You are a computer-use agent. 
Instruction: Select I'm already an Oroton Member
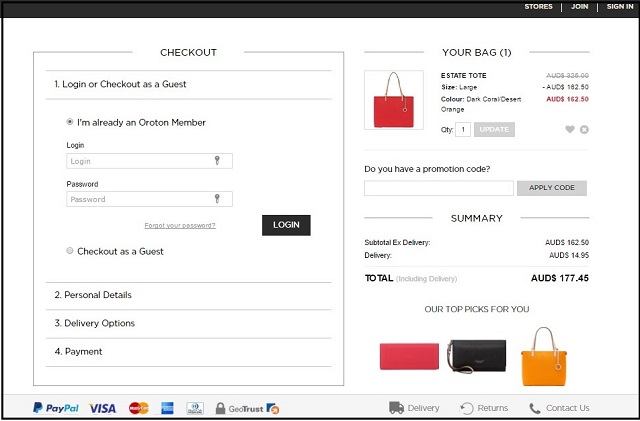[x=70, y=122]
